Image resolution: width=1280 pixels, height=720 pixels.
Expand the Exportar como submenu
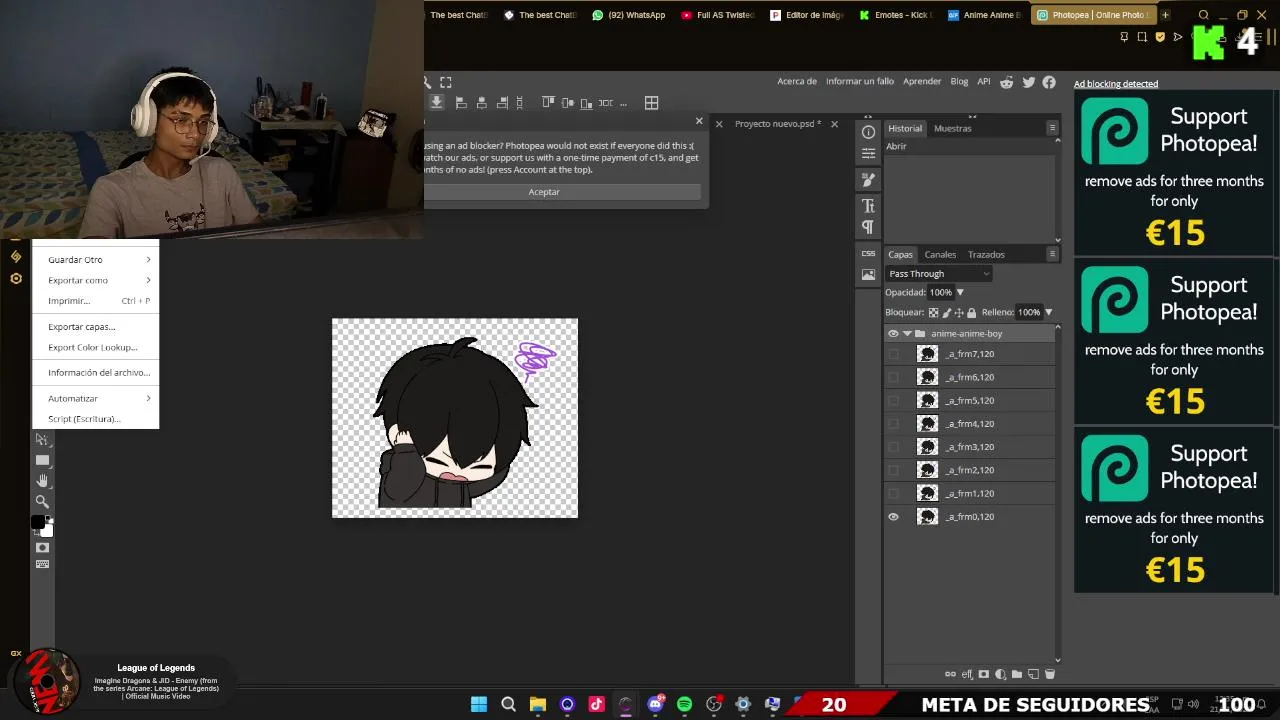pos(95,280)
